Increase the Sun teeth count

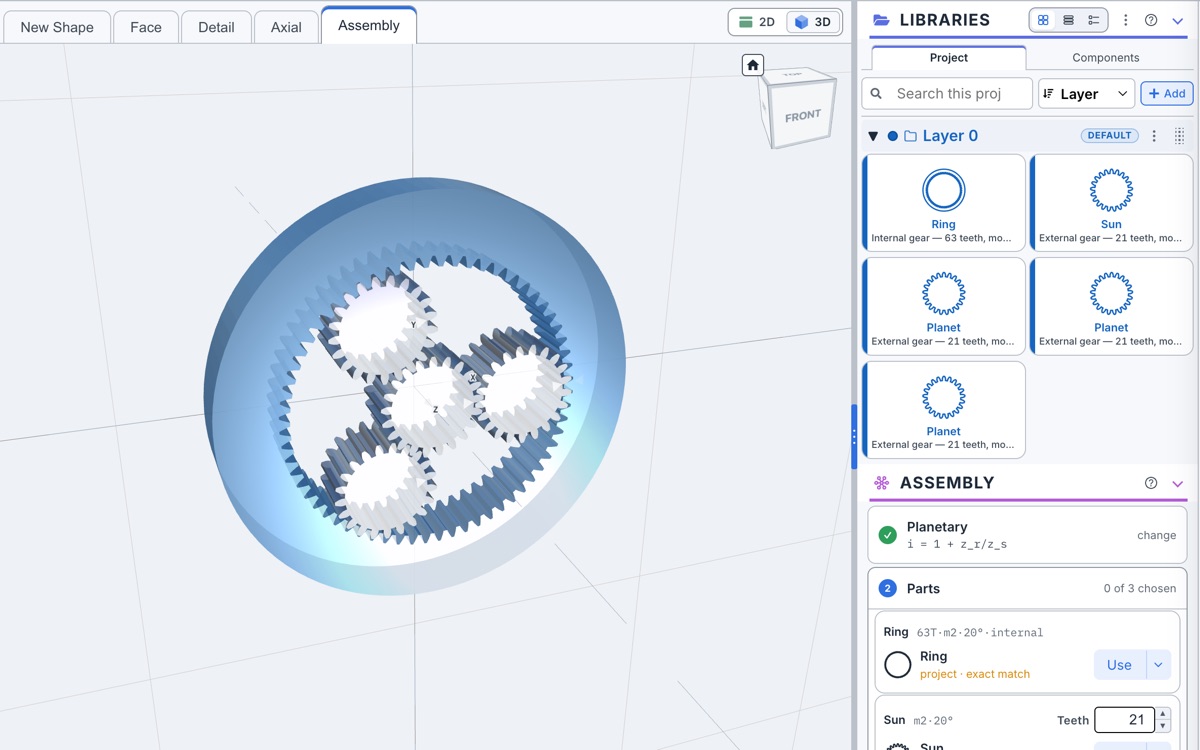pyautogui.click(x=1162, y=714)
